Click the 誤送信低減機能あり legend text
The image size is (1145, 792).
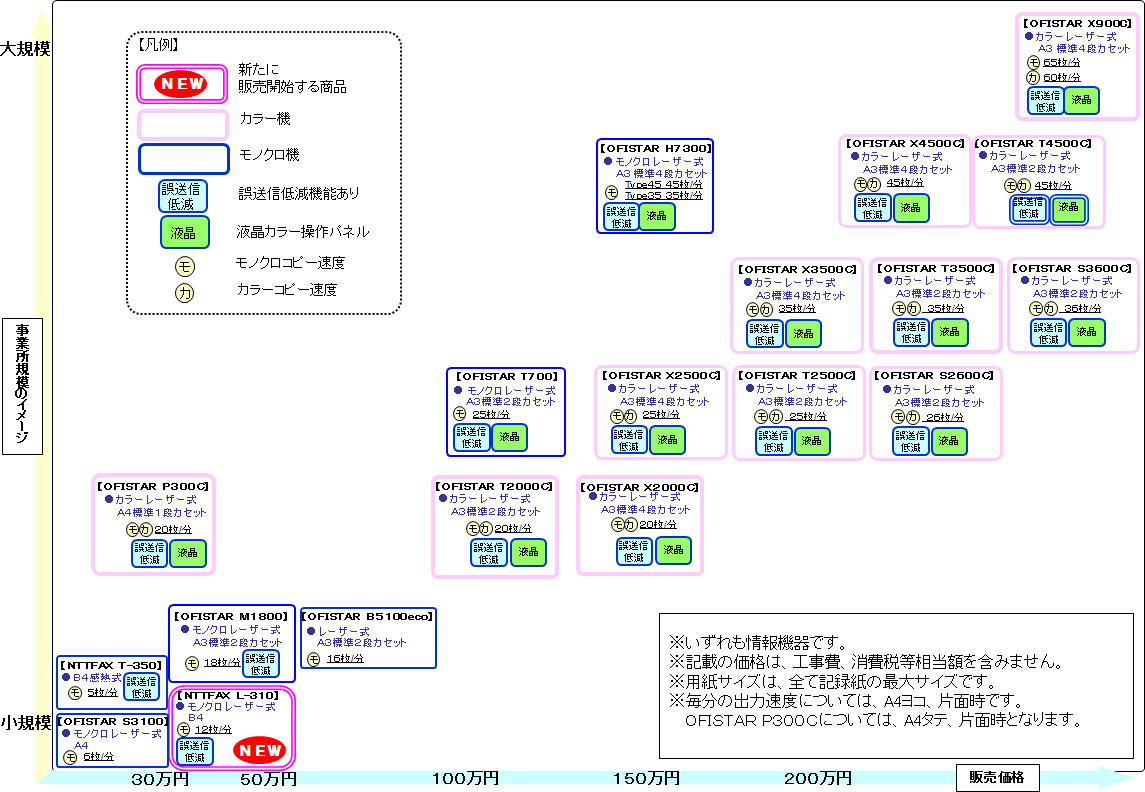pyautogui.click(x=299, y=193)
